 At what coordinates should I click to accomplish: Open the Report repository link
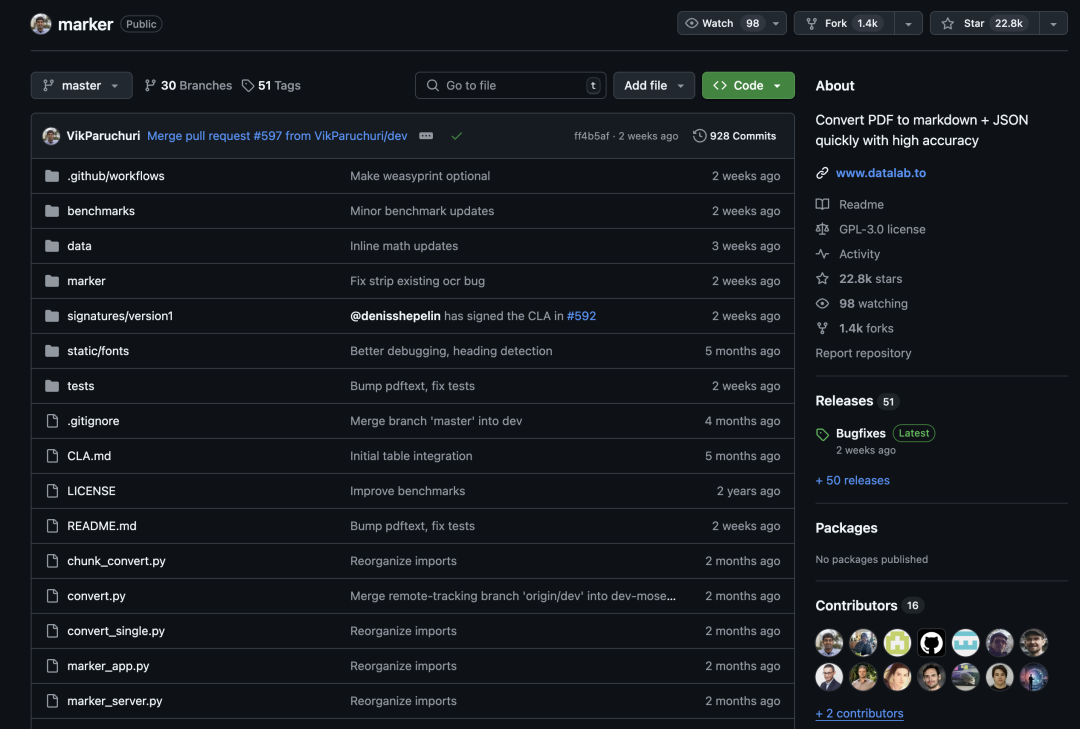coord(863,353)
